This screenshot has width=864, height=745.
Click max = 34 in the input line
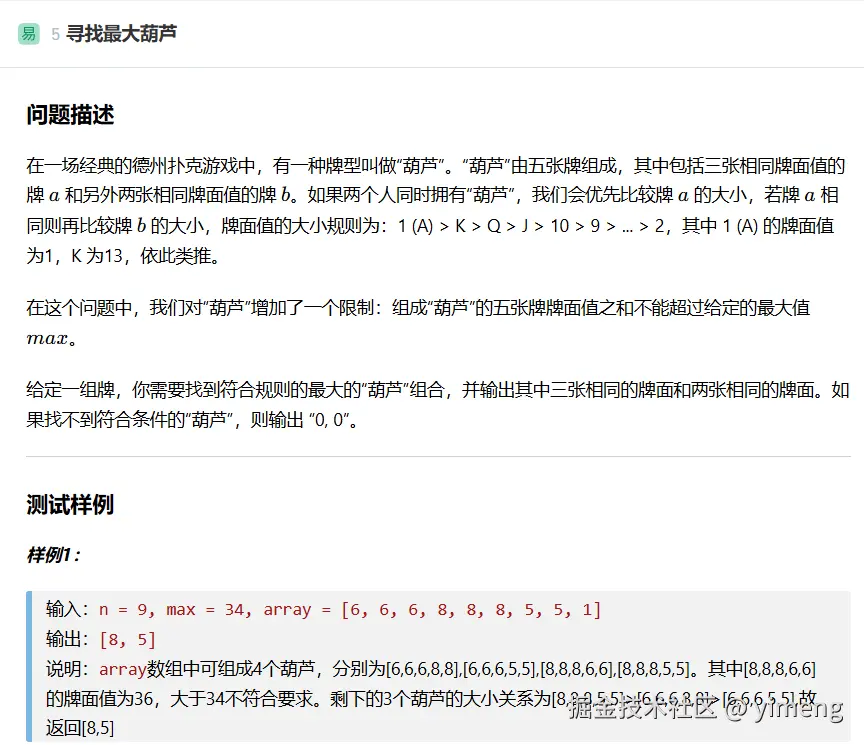coord(210,610)
